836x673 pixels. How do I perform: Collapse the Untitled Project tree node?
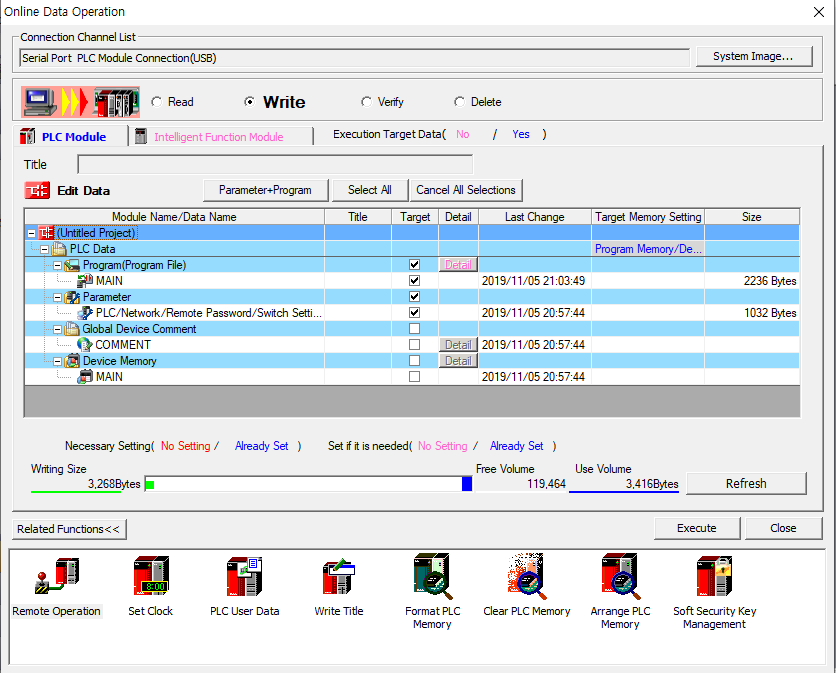pos(31,233)
